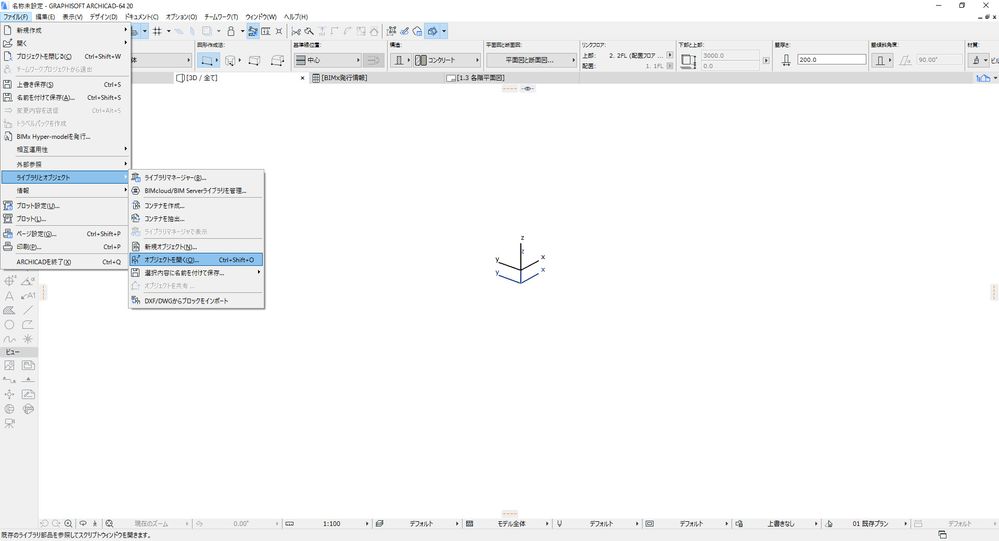Image resolution: width=999 pixels, height=541 pixels.
Task: Click BIMcloud/BIM Serverライブラリを管理... entry
Action: 196,191
